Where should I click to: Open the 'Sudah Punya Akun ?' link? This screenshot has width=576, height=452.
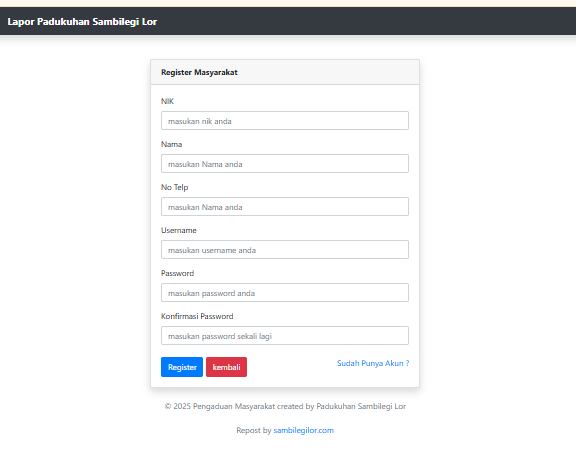(x=373, y=363)
